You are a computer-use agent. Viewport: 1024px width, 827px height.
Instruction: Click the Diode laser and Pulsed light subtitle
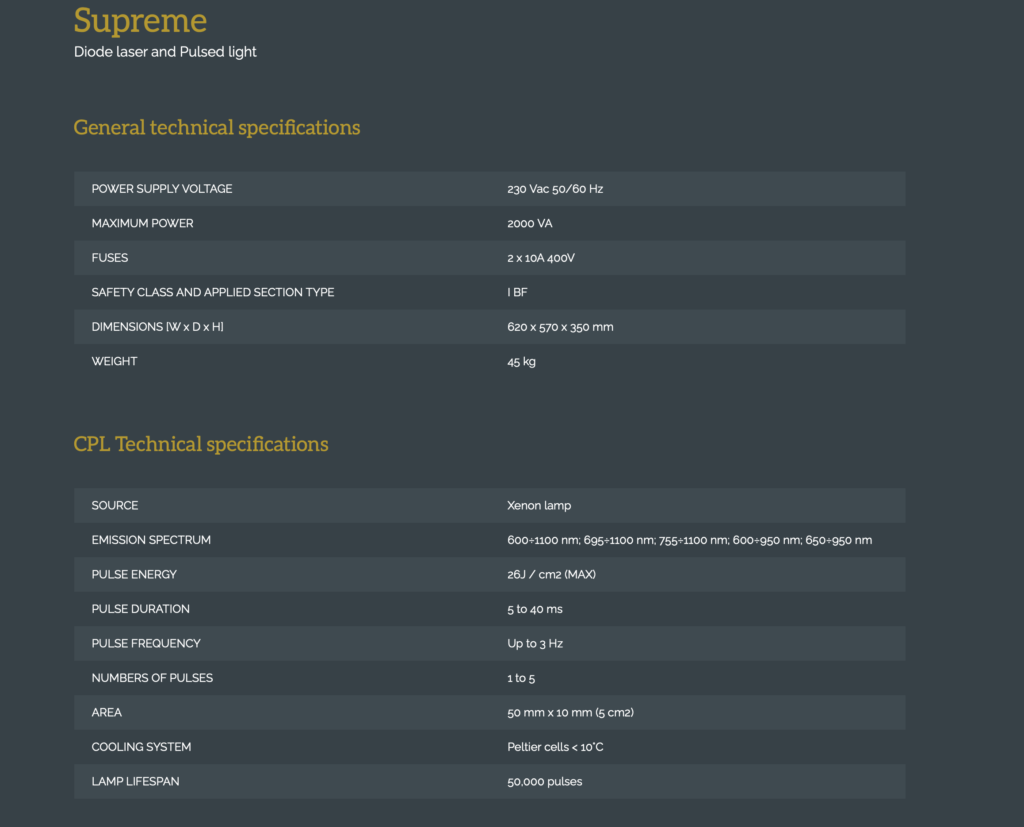[x=165, y=52]
